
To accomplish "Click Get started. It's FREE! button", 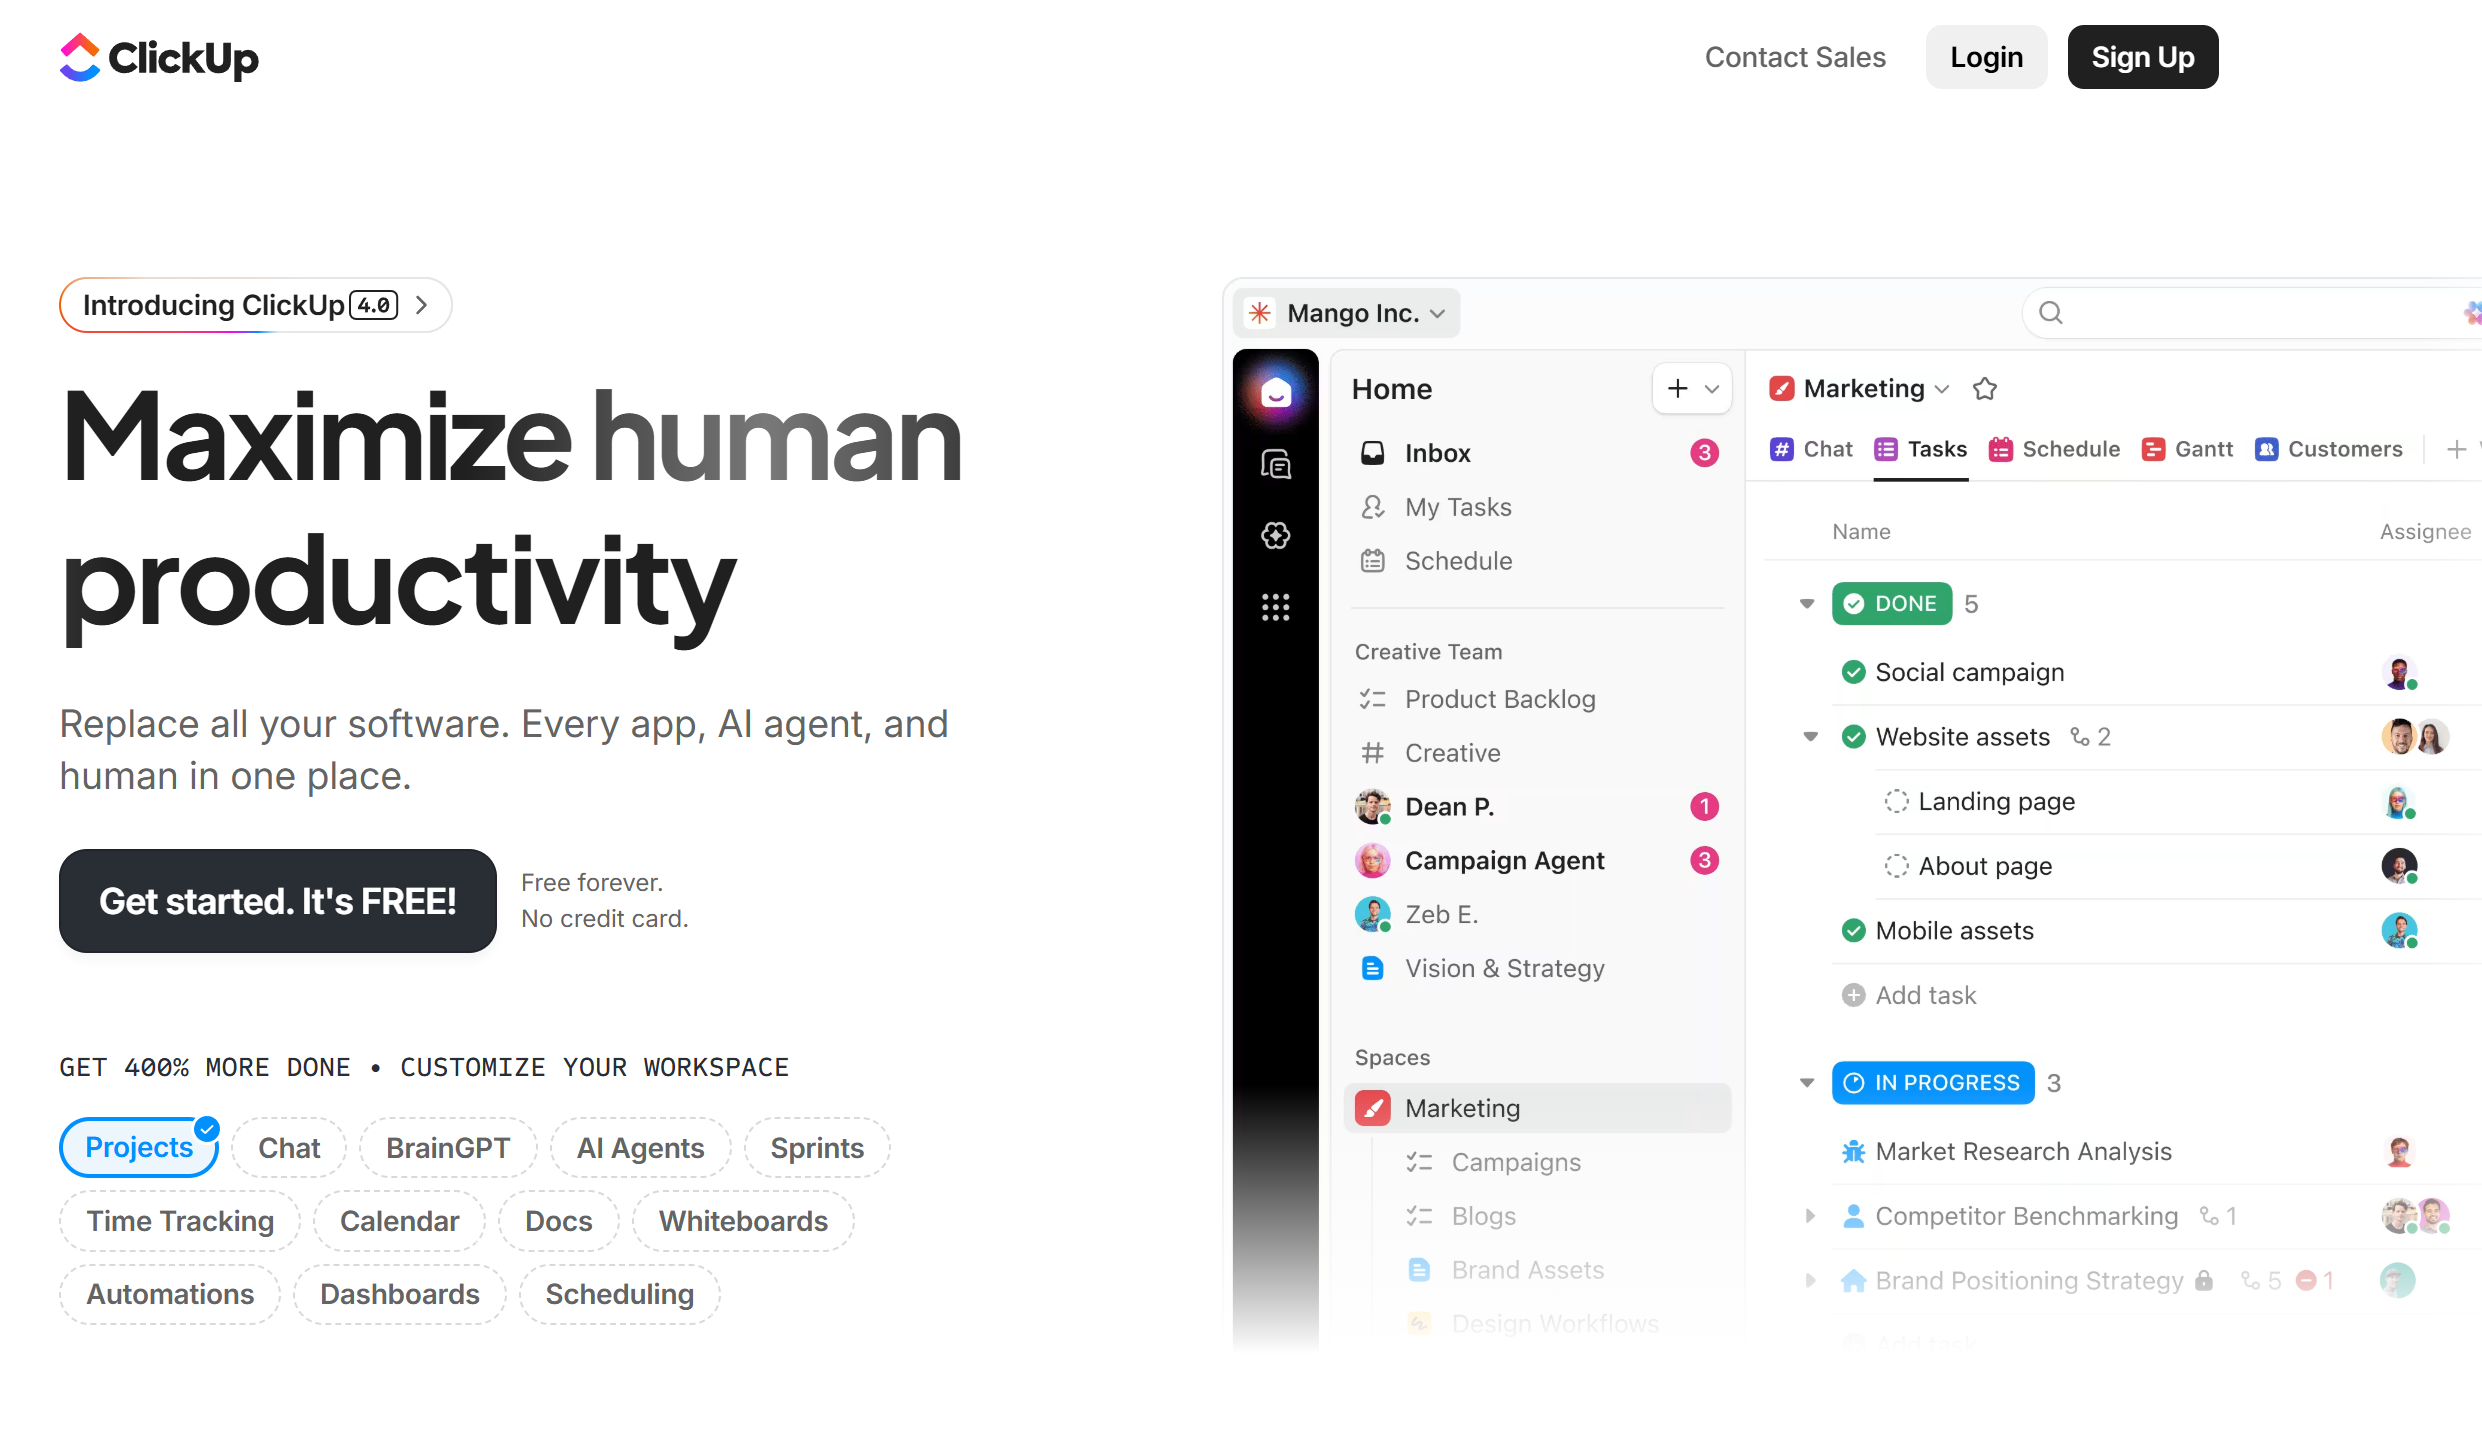I will point(277,901).
